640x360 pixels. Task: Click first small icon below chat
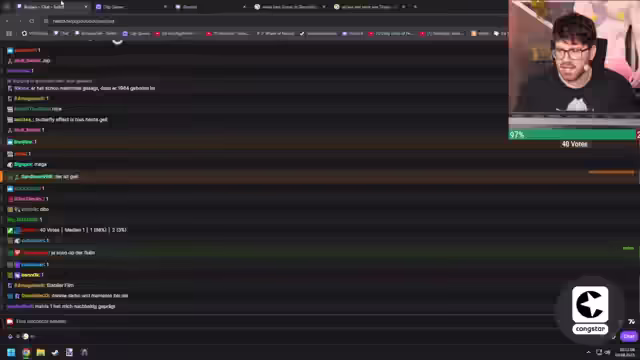(10, 336)
